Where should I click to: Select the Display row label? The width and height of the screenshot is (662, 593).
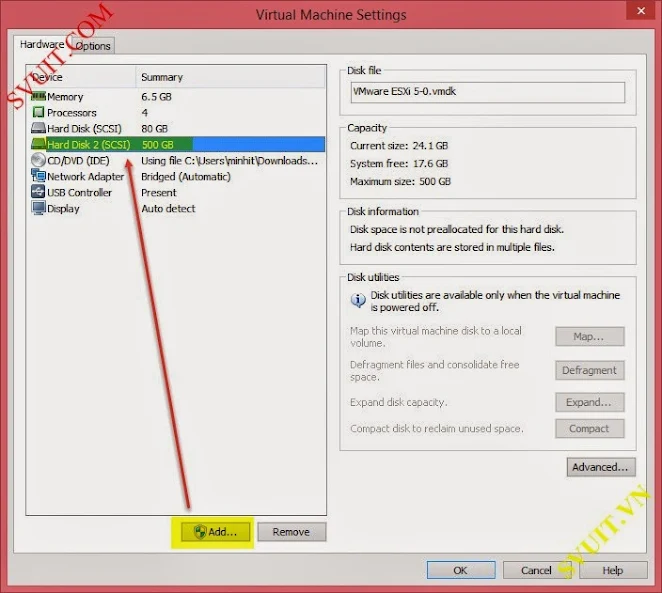coord(63,208)
